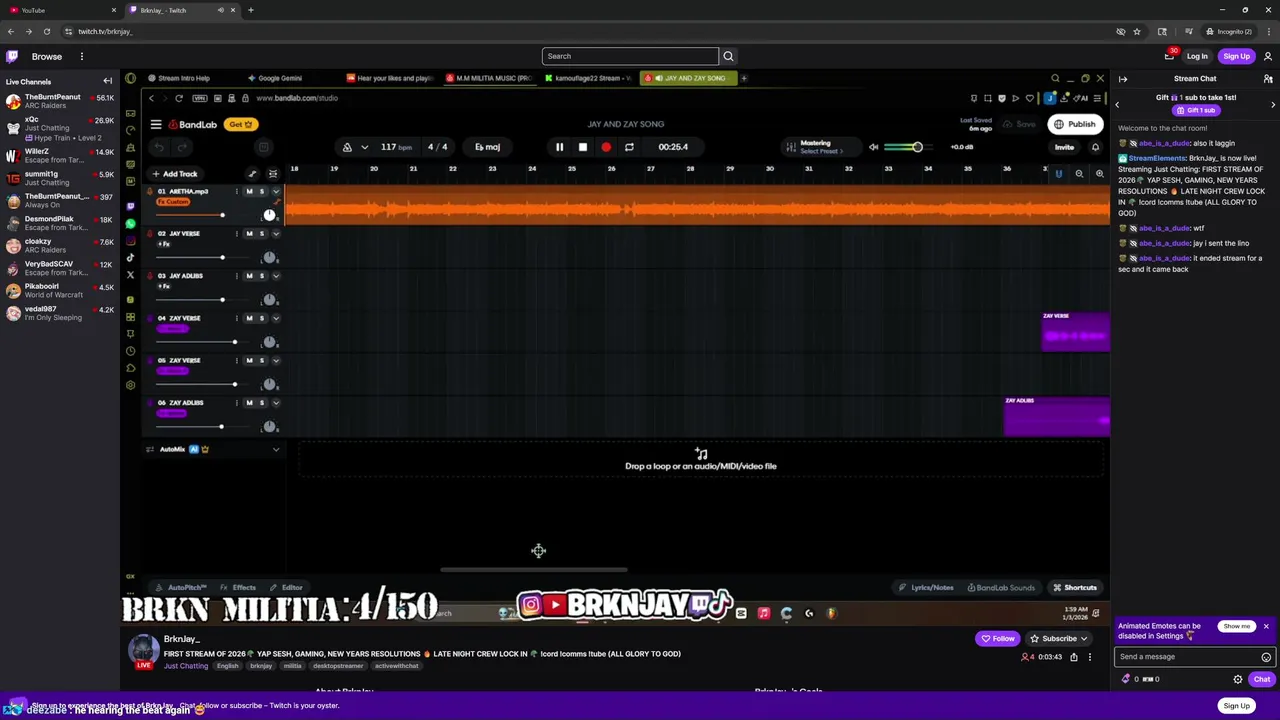This screenshot has height=720, width=1280.
Task: Expand the AutoMix section chevron
Action: (276, 449)
